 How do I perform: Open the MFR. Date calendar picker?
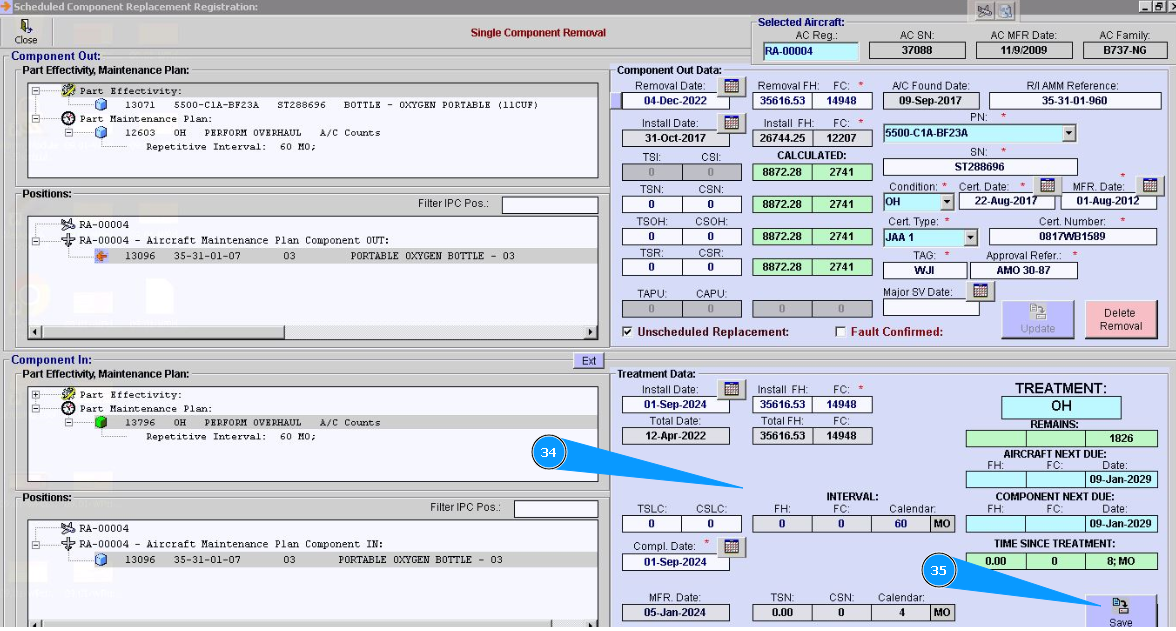coord(1150,185)
